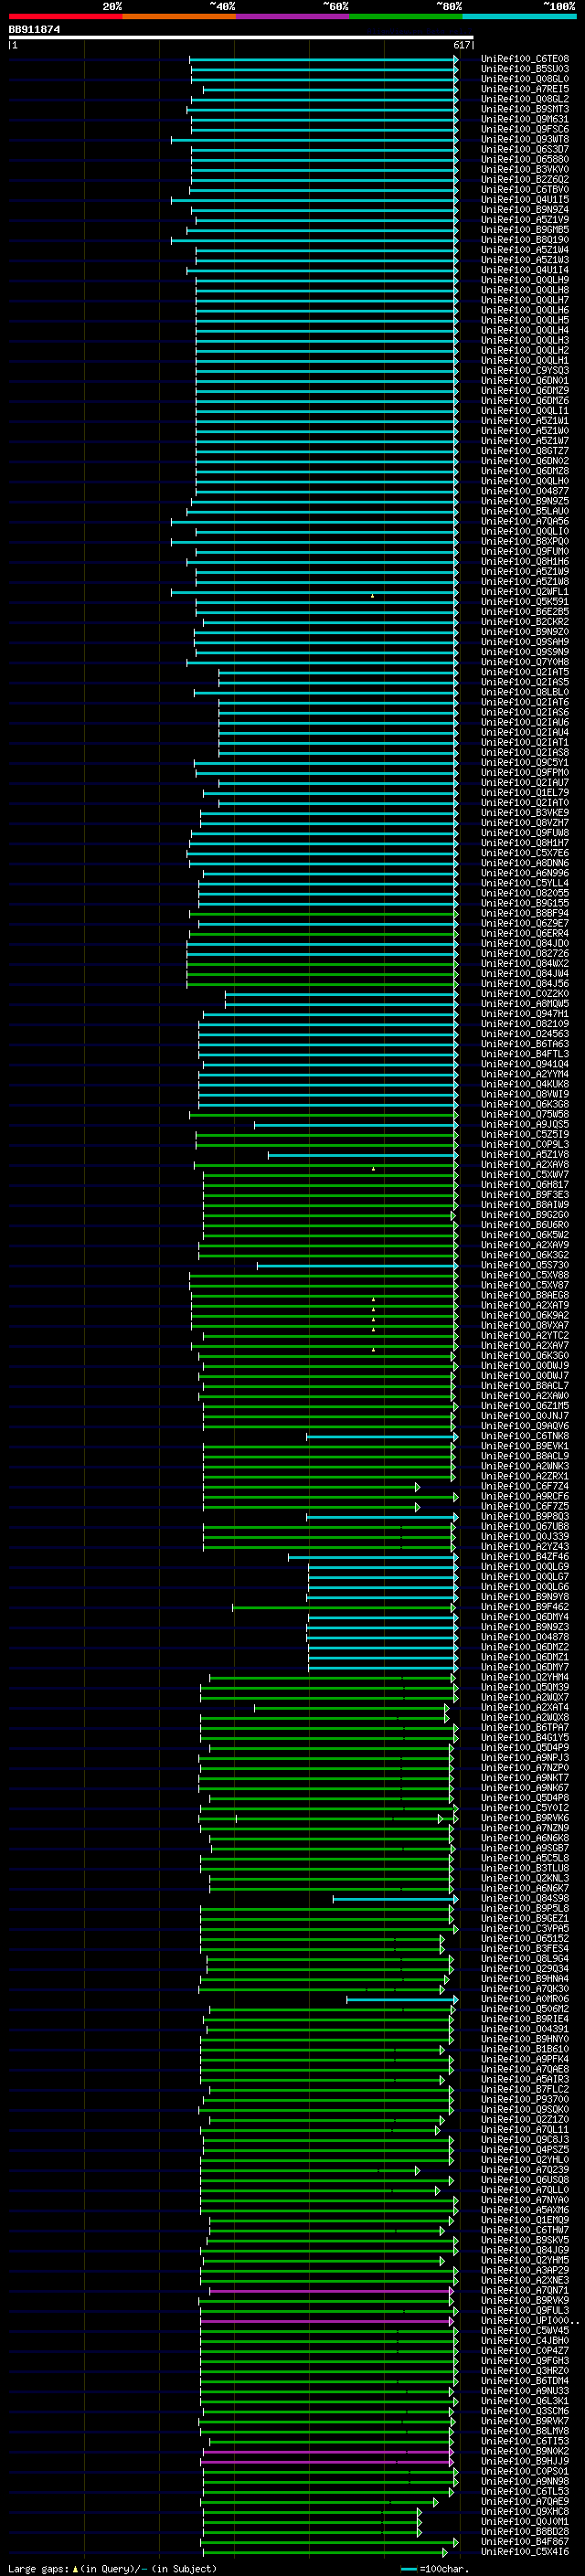
Task: Select hit label UniRef100_B8Q190
Action: click(525, 240)
